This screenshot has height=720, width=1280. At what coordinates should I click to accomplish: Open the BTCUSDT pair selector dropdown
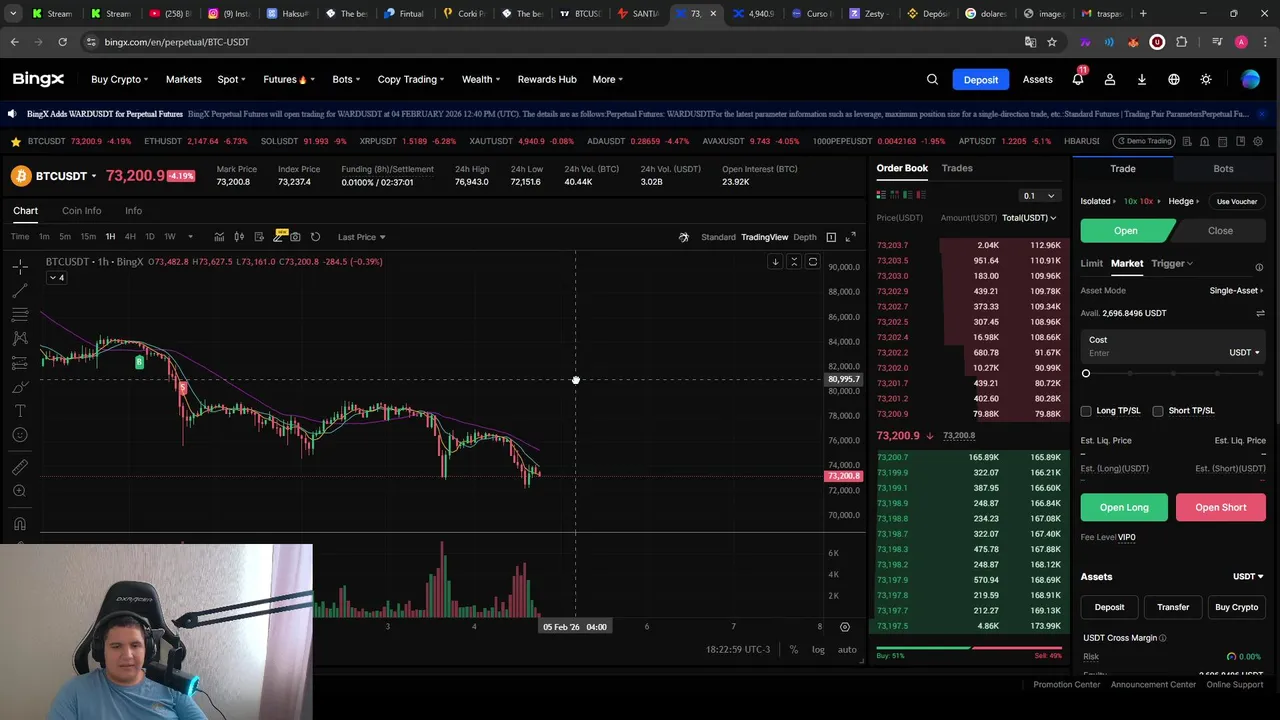click(x=66, y=176)
